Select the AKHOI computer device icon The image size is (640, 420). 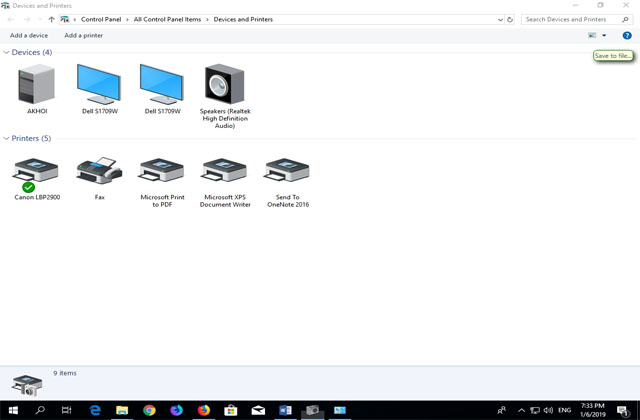point(37,85)
